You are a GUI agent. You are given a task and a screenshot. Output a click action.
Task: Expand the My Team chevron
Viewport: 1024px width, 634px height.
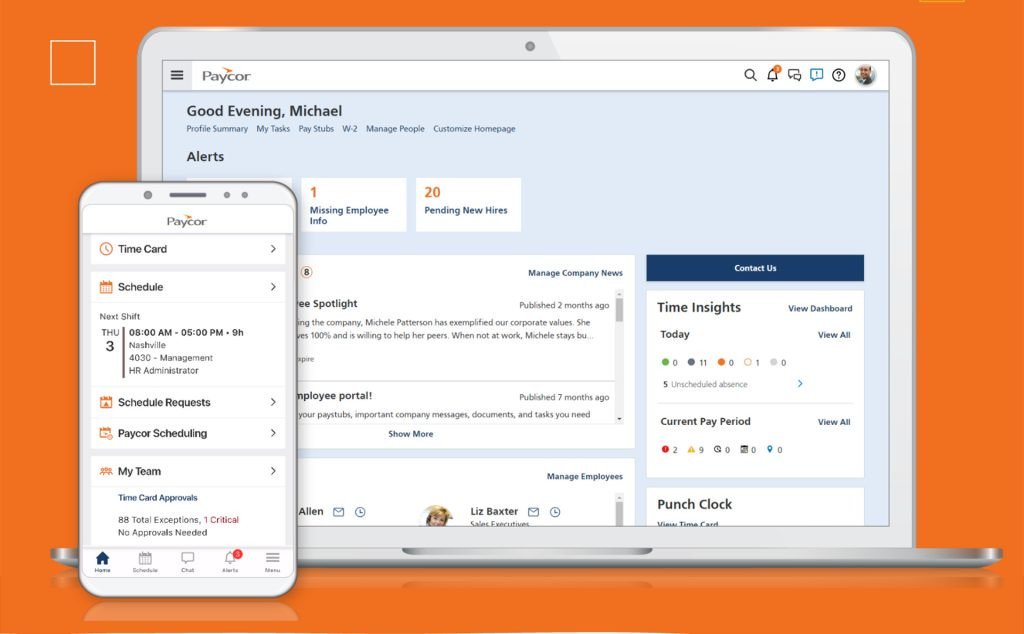273,471
